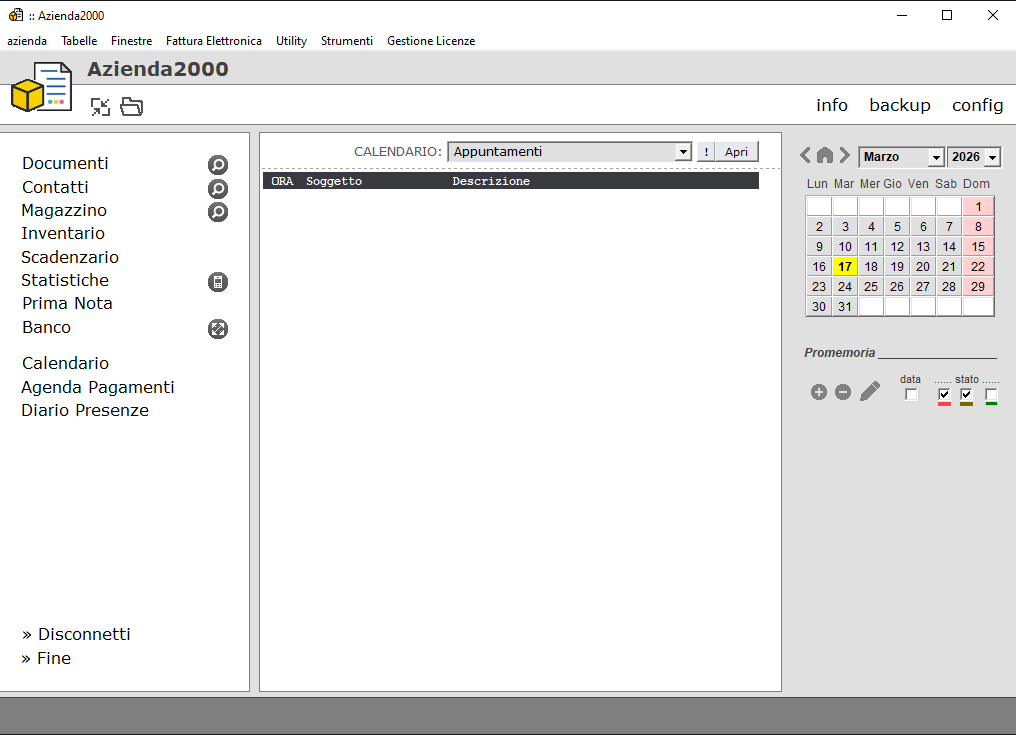Viewport: 1016px width, 735px height.
Task: Open the Fattura Elettronica menu
Action: [214, 41]
